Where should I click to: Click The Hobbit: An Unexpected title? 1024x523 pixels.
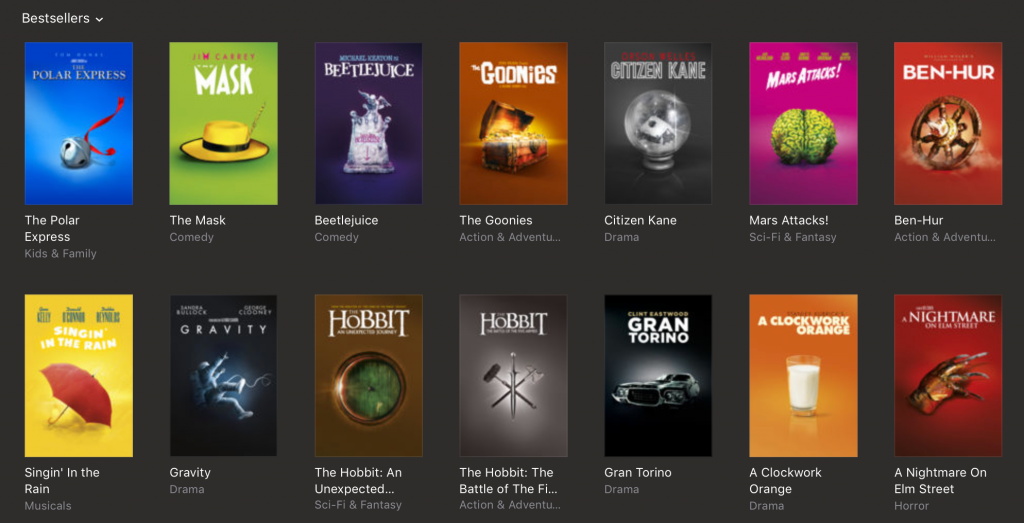359,481
